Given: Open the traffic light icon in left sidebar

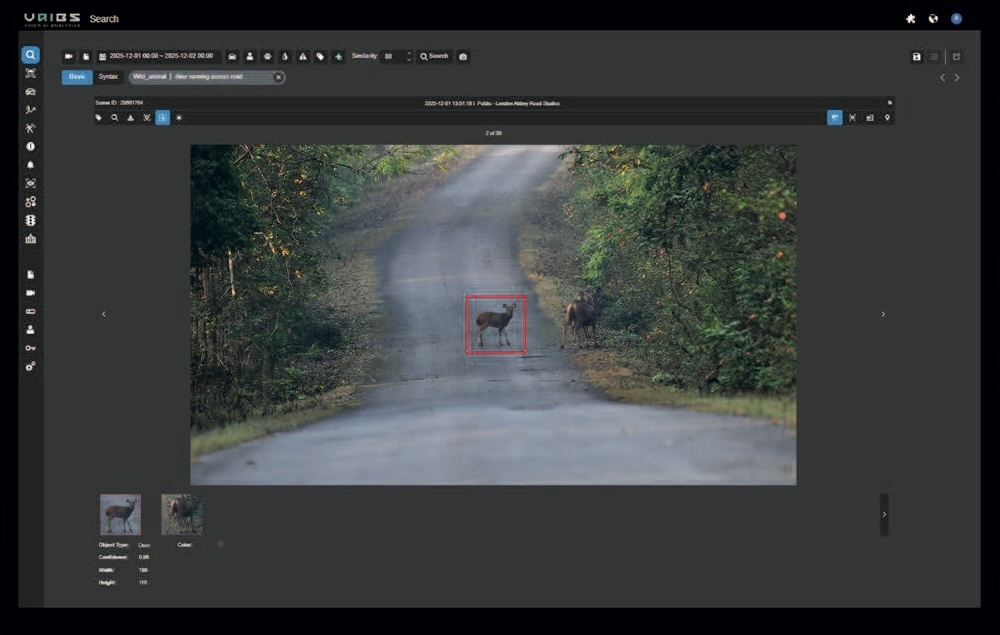Looking at the screenshot, I should coord(31,220).
